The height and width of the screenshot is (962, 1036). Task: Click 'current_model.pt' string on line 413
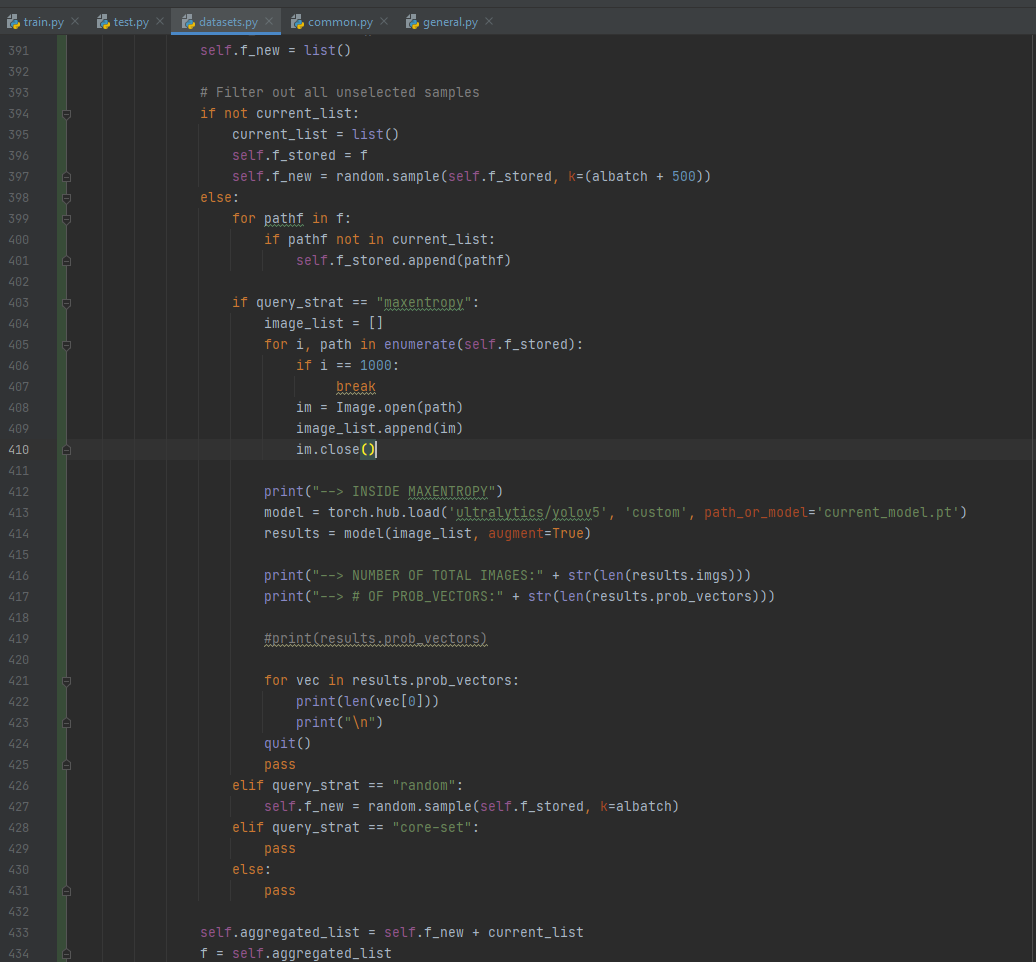pos(887,513)
